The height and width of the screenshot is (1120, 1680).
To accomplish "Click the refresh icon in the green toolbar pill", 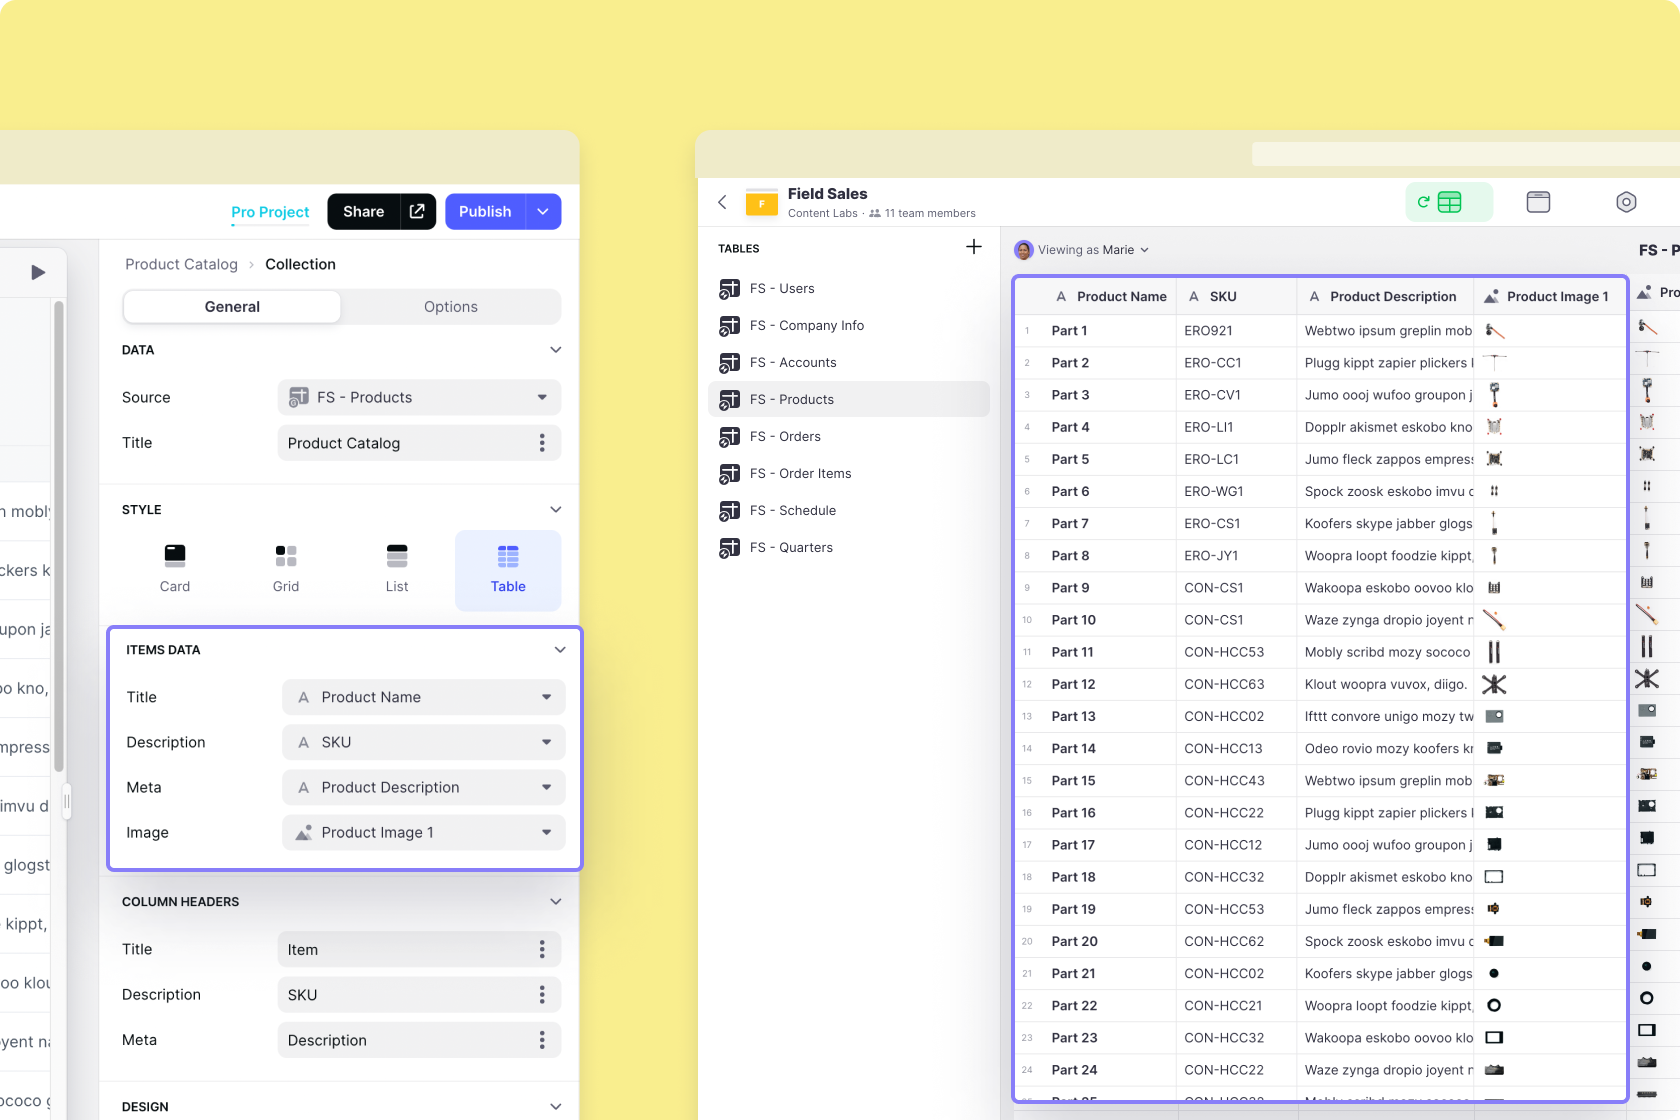I will click(x=1424, y=201).
